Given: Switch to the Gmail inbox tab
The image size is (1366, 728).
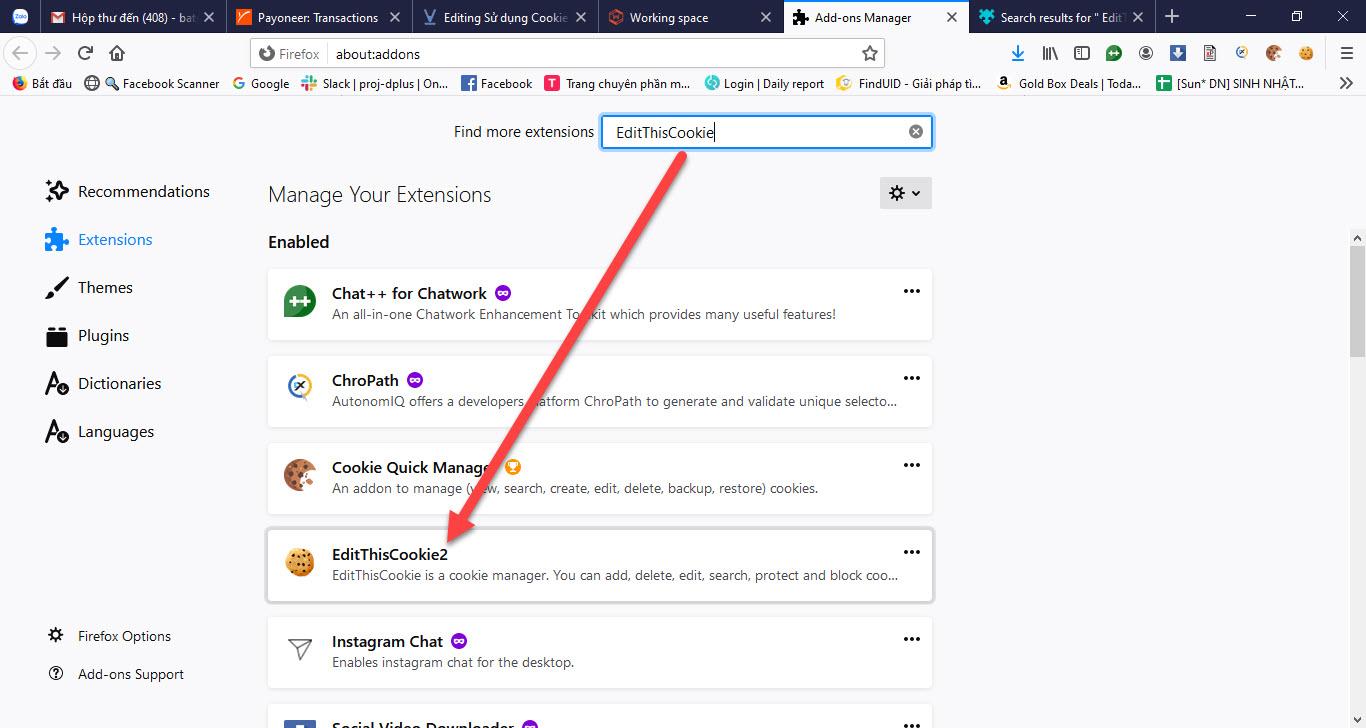Looking at the screenshot, I should [134, 16].
